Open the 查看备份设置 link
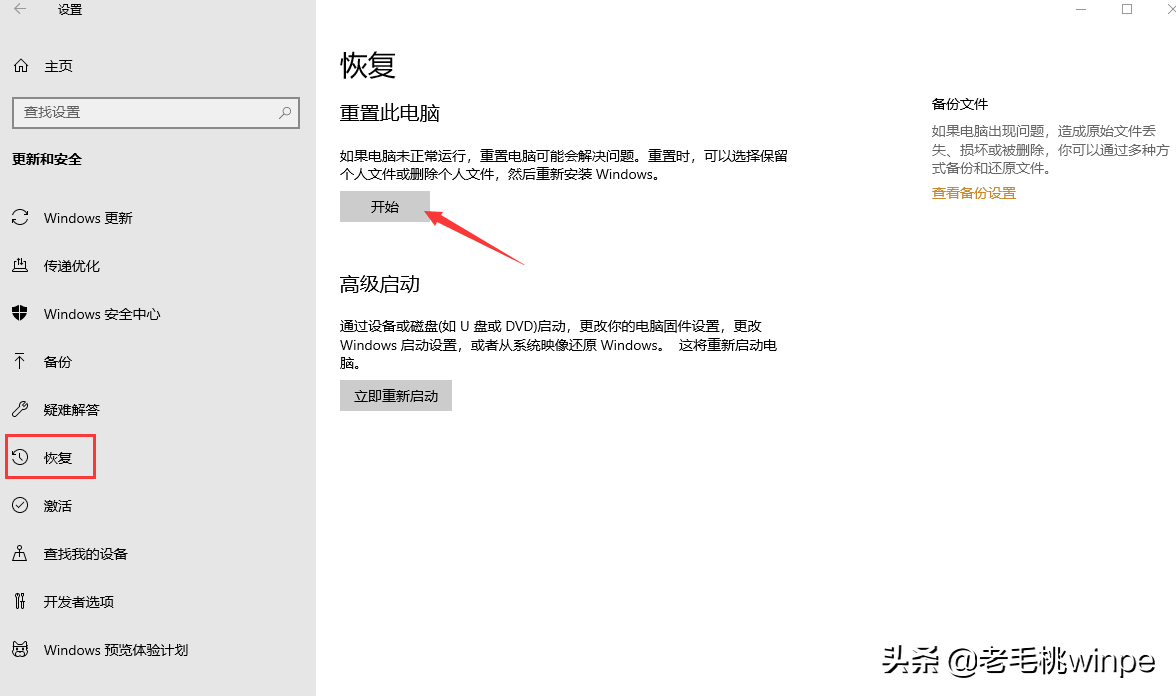This screenshot has width=1176, height=696. (974, 193)
